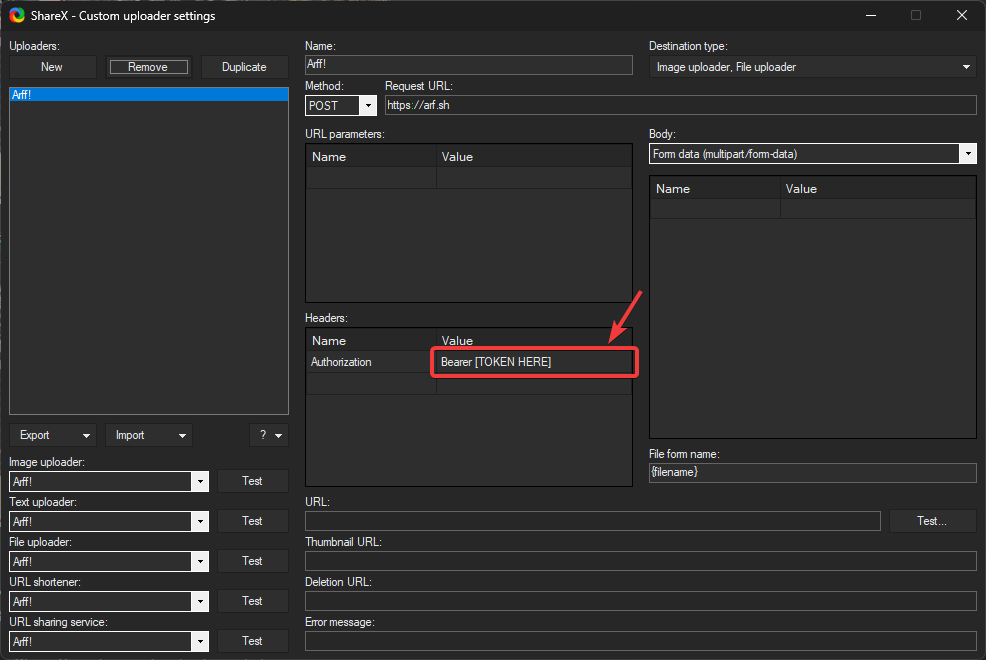Test the URL shortener

point(253,601)
